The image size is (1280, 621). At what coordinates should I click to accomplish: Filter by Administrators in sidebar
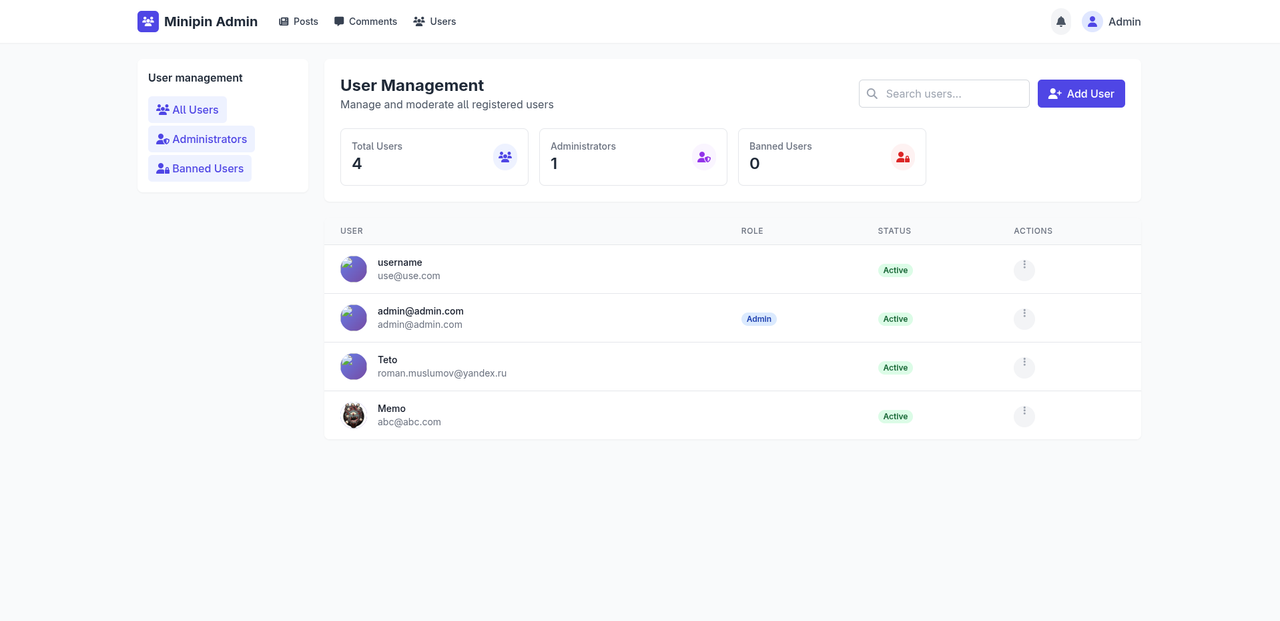tap(201, 139)
